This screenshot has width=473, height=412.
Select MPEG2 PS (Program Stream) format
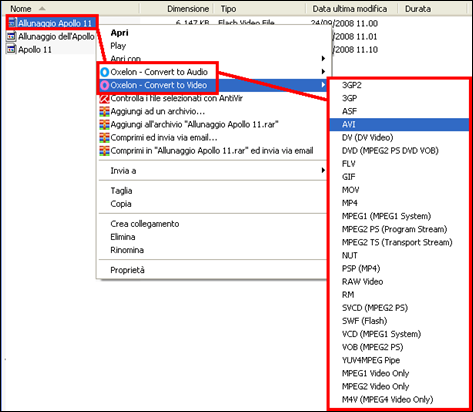tap(394, 229)
